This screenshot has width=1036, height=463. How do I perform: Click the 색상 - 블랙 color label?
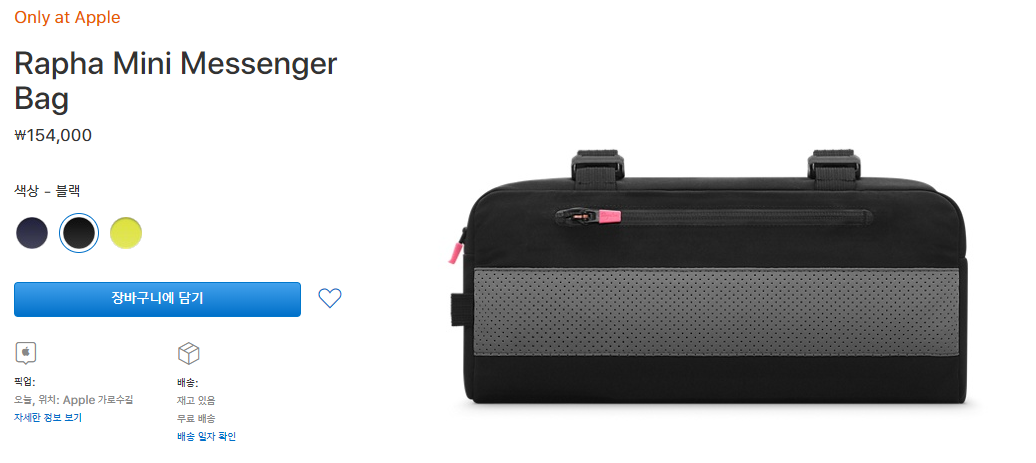pyautogui.click(x=47, y=192)
